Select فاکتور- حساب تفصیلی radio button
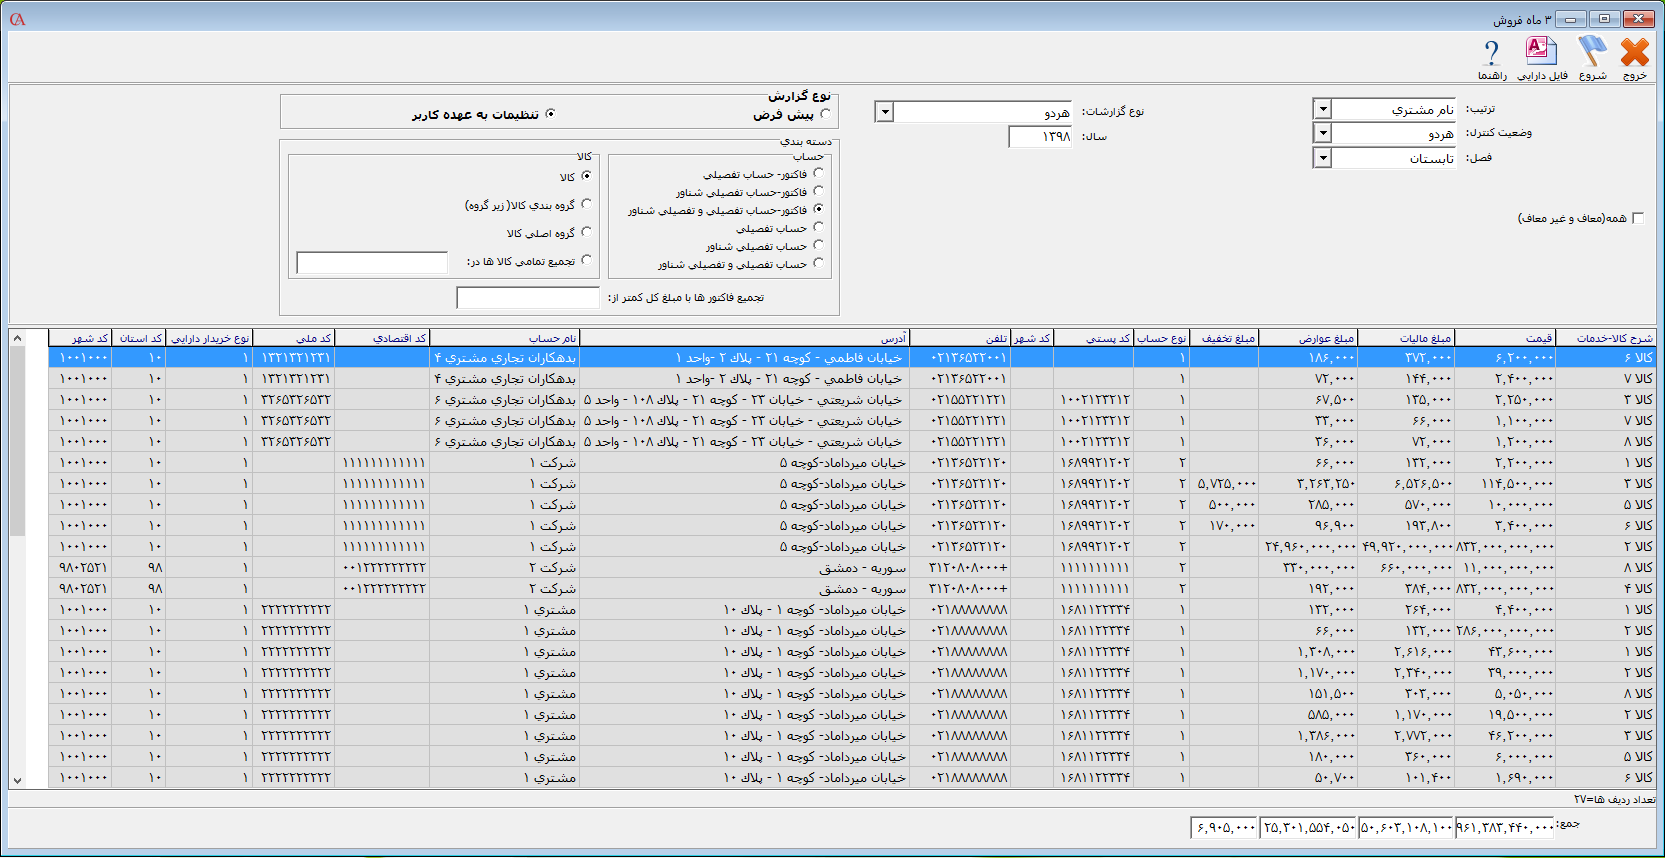 [x=818, y=173]
